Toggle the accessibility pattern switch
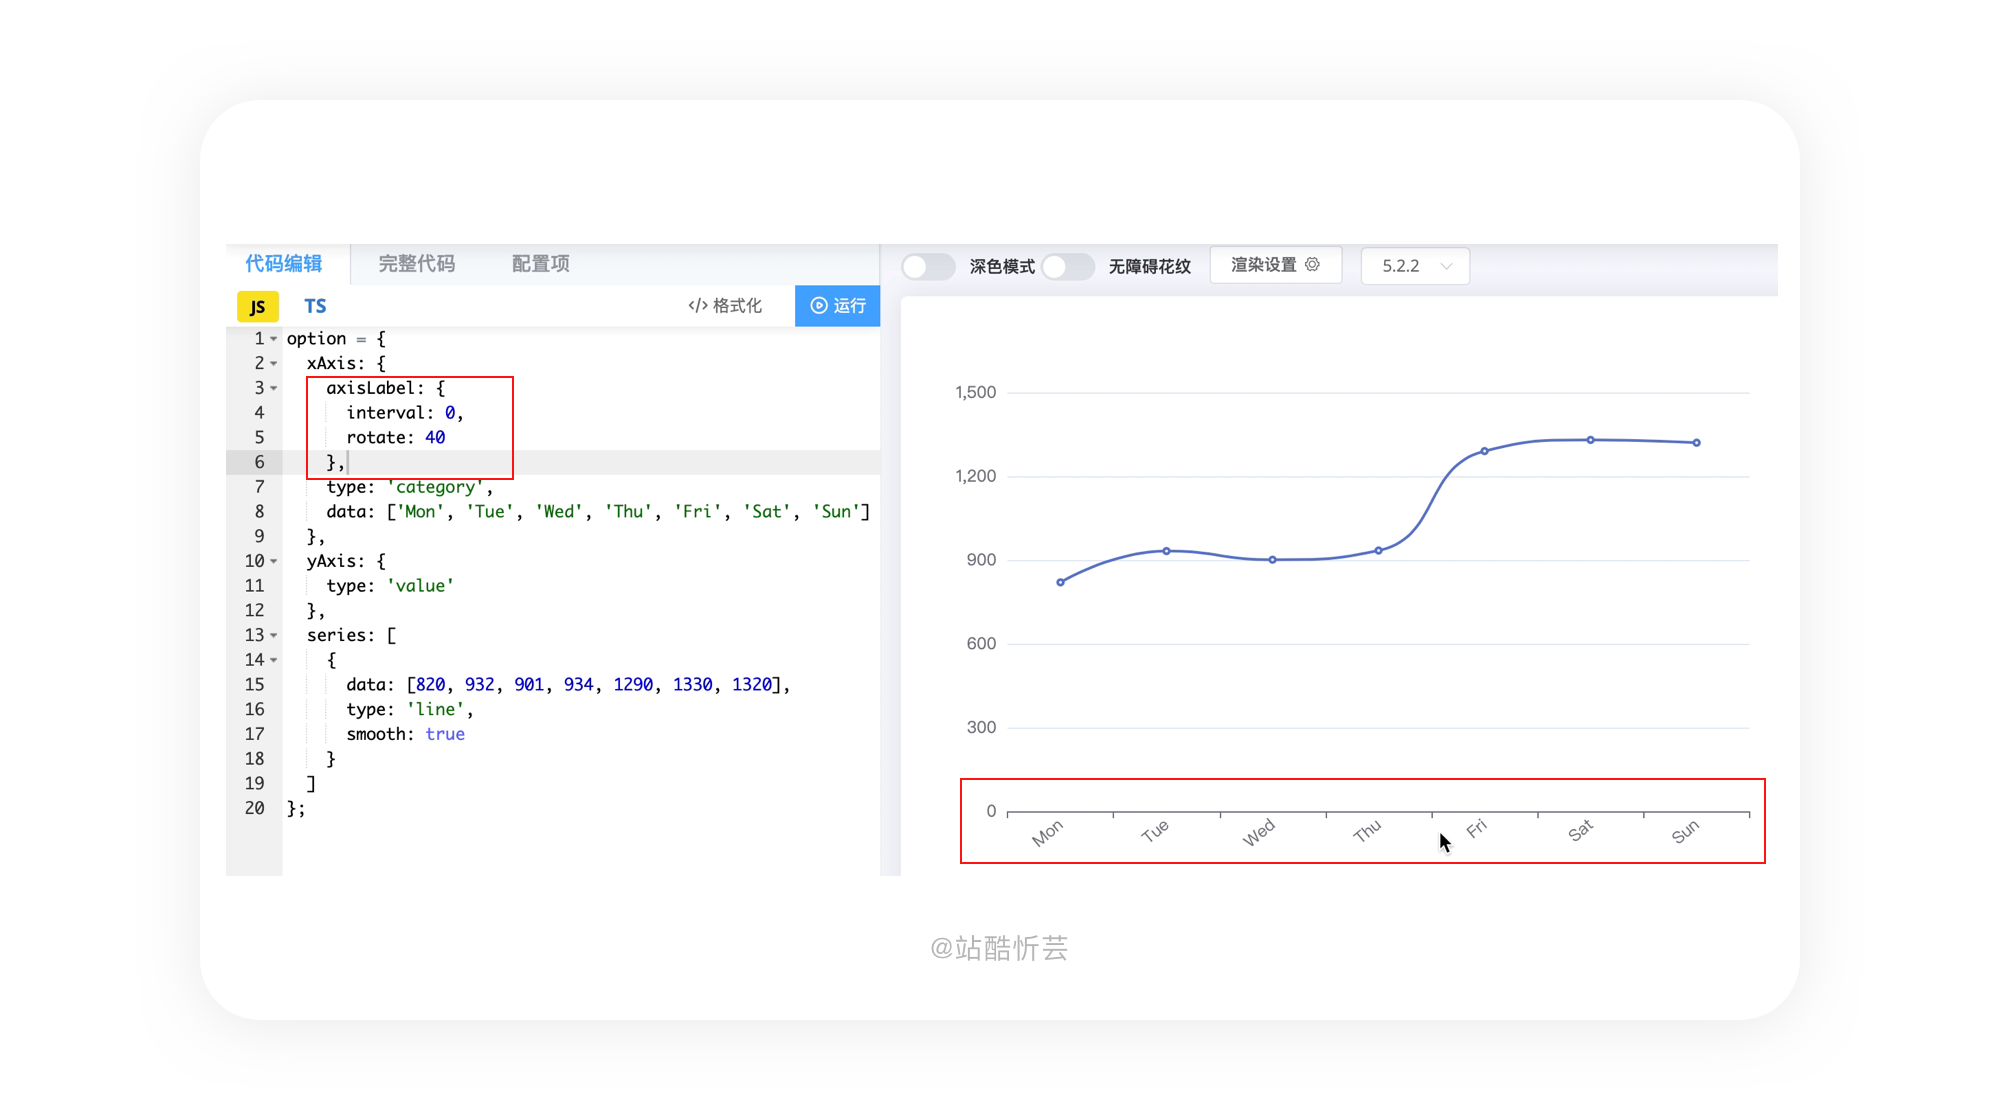Image resolution: width=2000 pixels, height=1118 pixels. (1066, 266)
